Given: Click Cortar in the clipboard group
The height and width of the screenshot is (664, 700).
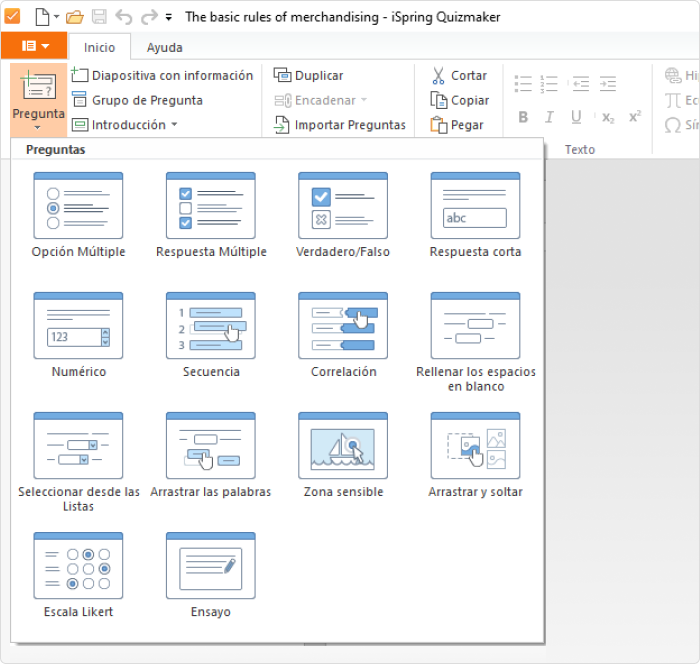Looking at the screenshot, I should coord(459,75).
